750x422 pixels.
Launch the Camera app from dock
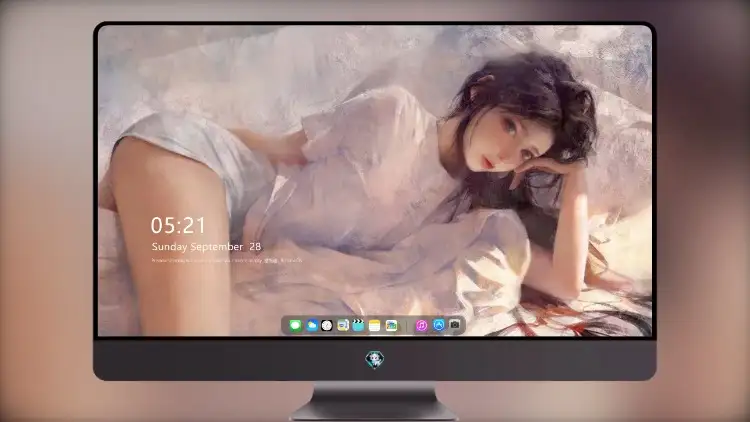(x=455, y=325)
